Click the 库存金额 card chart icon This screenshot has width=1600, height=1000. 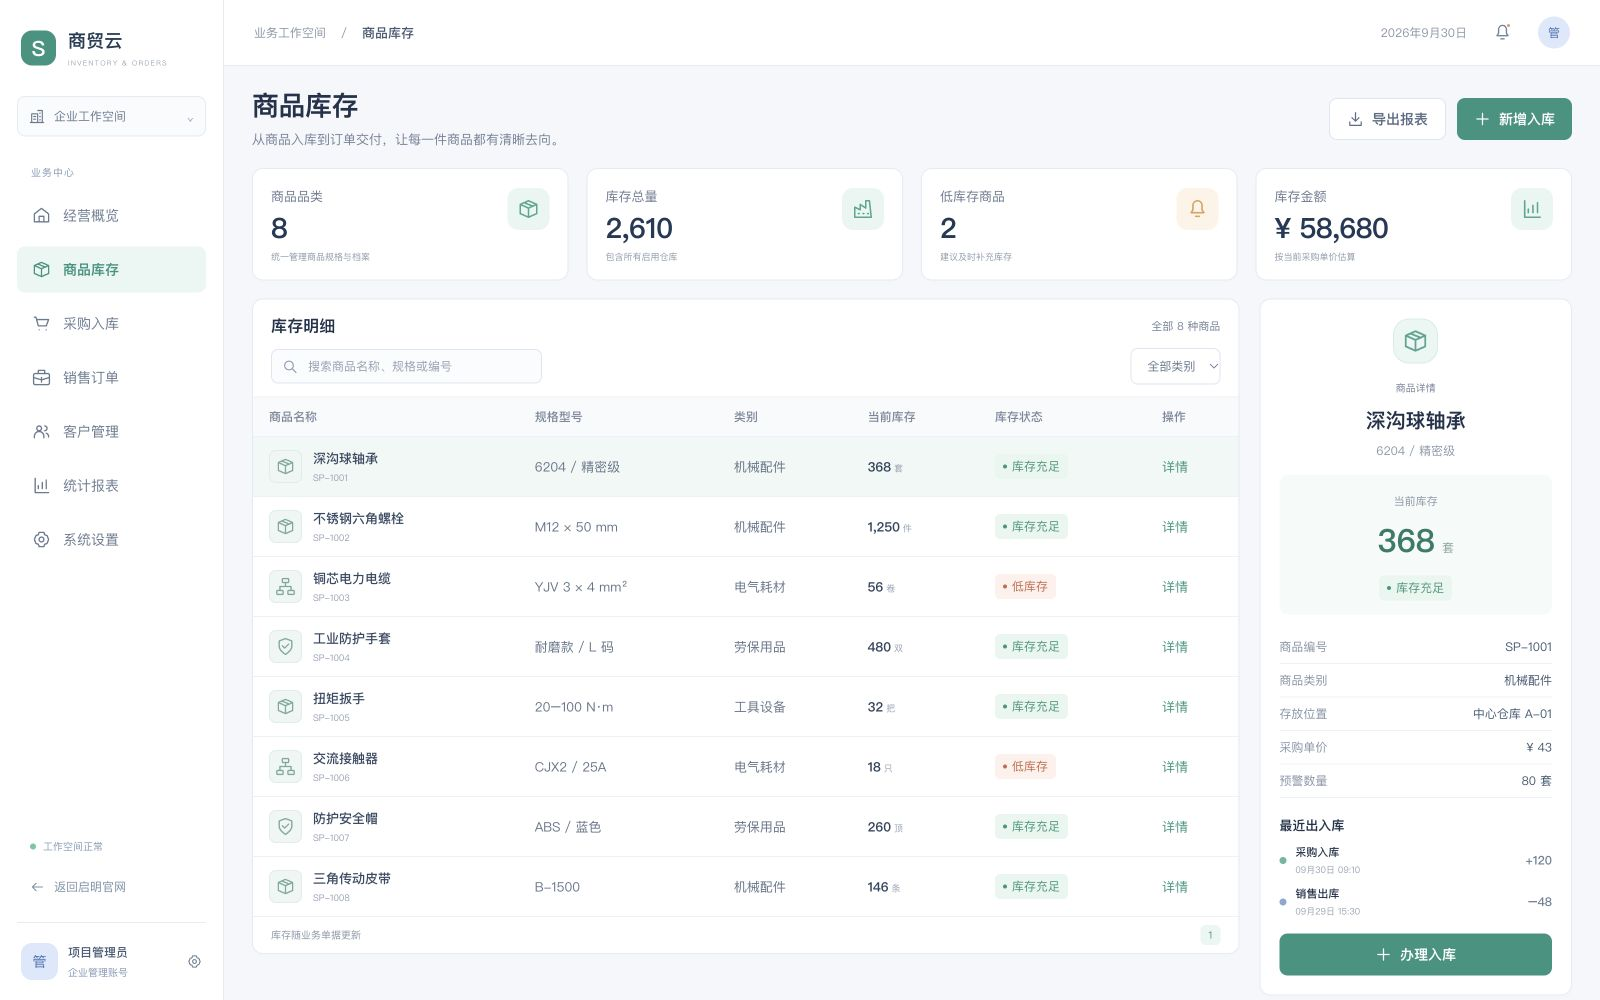pyautogui.click(x=1531, y=209)
